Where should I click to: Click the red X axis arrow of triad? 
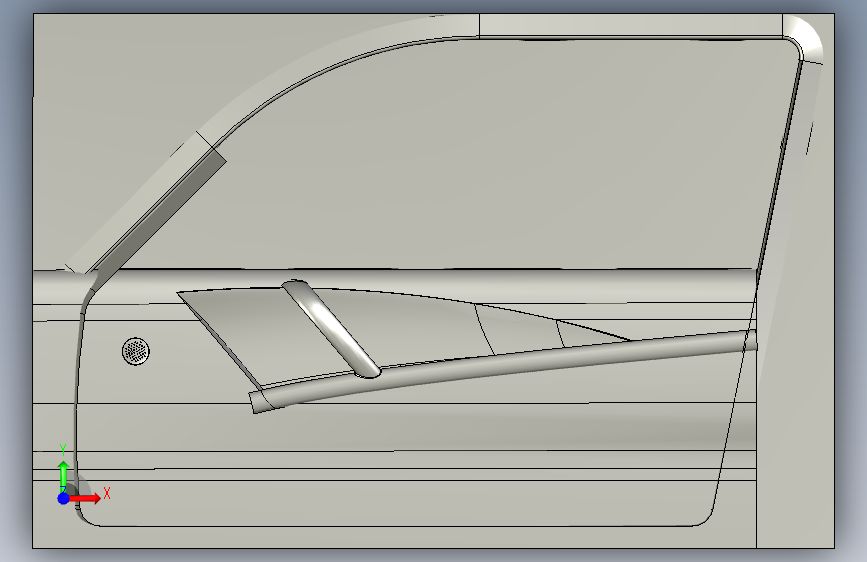pos(86,498)
